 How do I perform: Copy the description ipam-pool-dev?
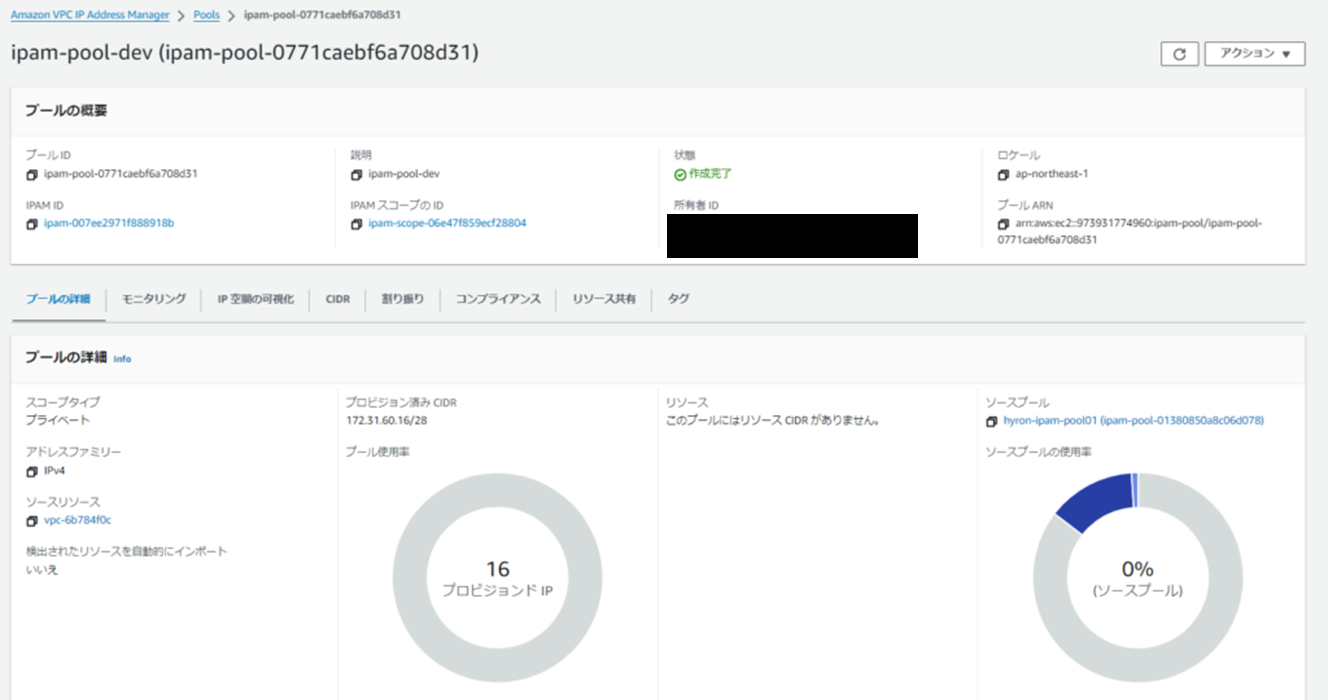pos(356,174)
